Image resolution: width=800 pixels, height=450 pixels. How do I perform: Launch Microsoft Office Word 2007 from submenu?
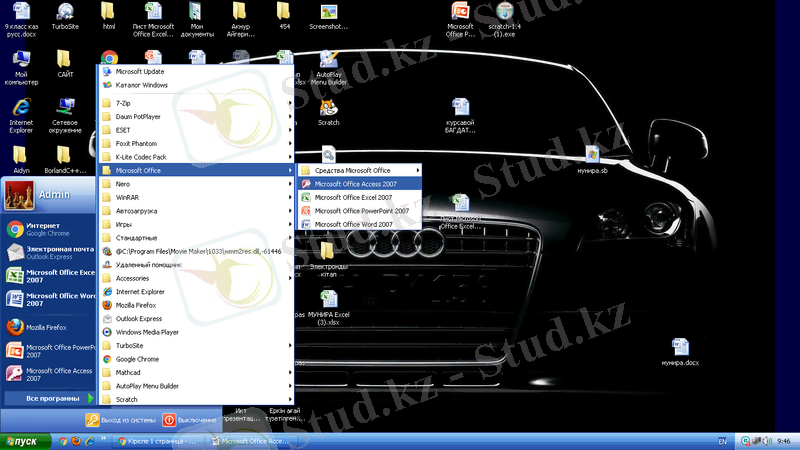353,225
